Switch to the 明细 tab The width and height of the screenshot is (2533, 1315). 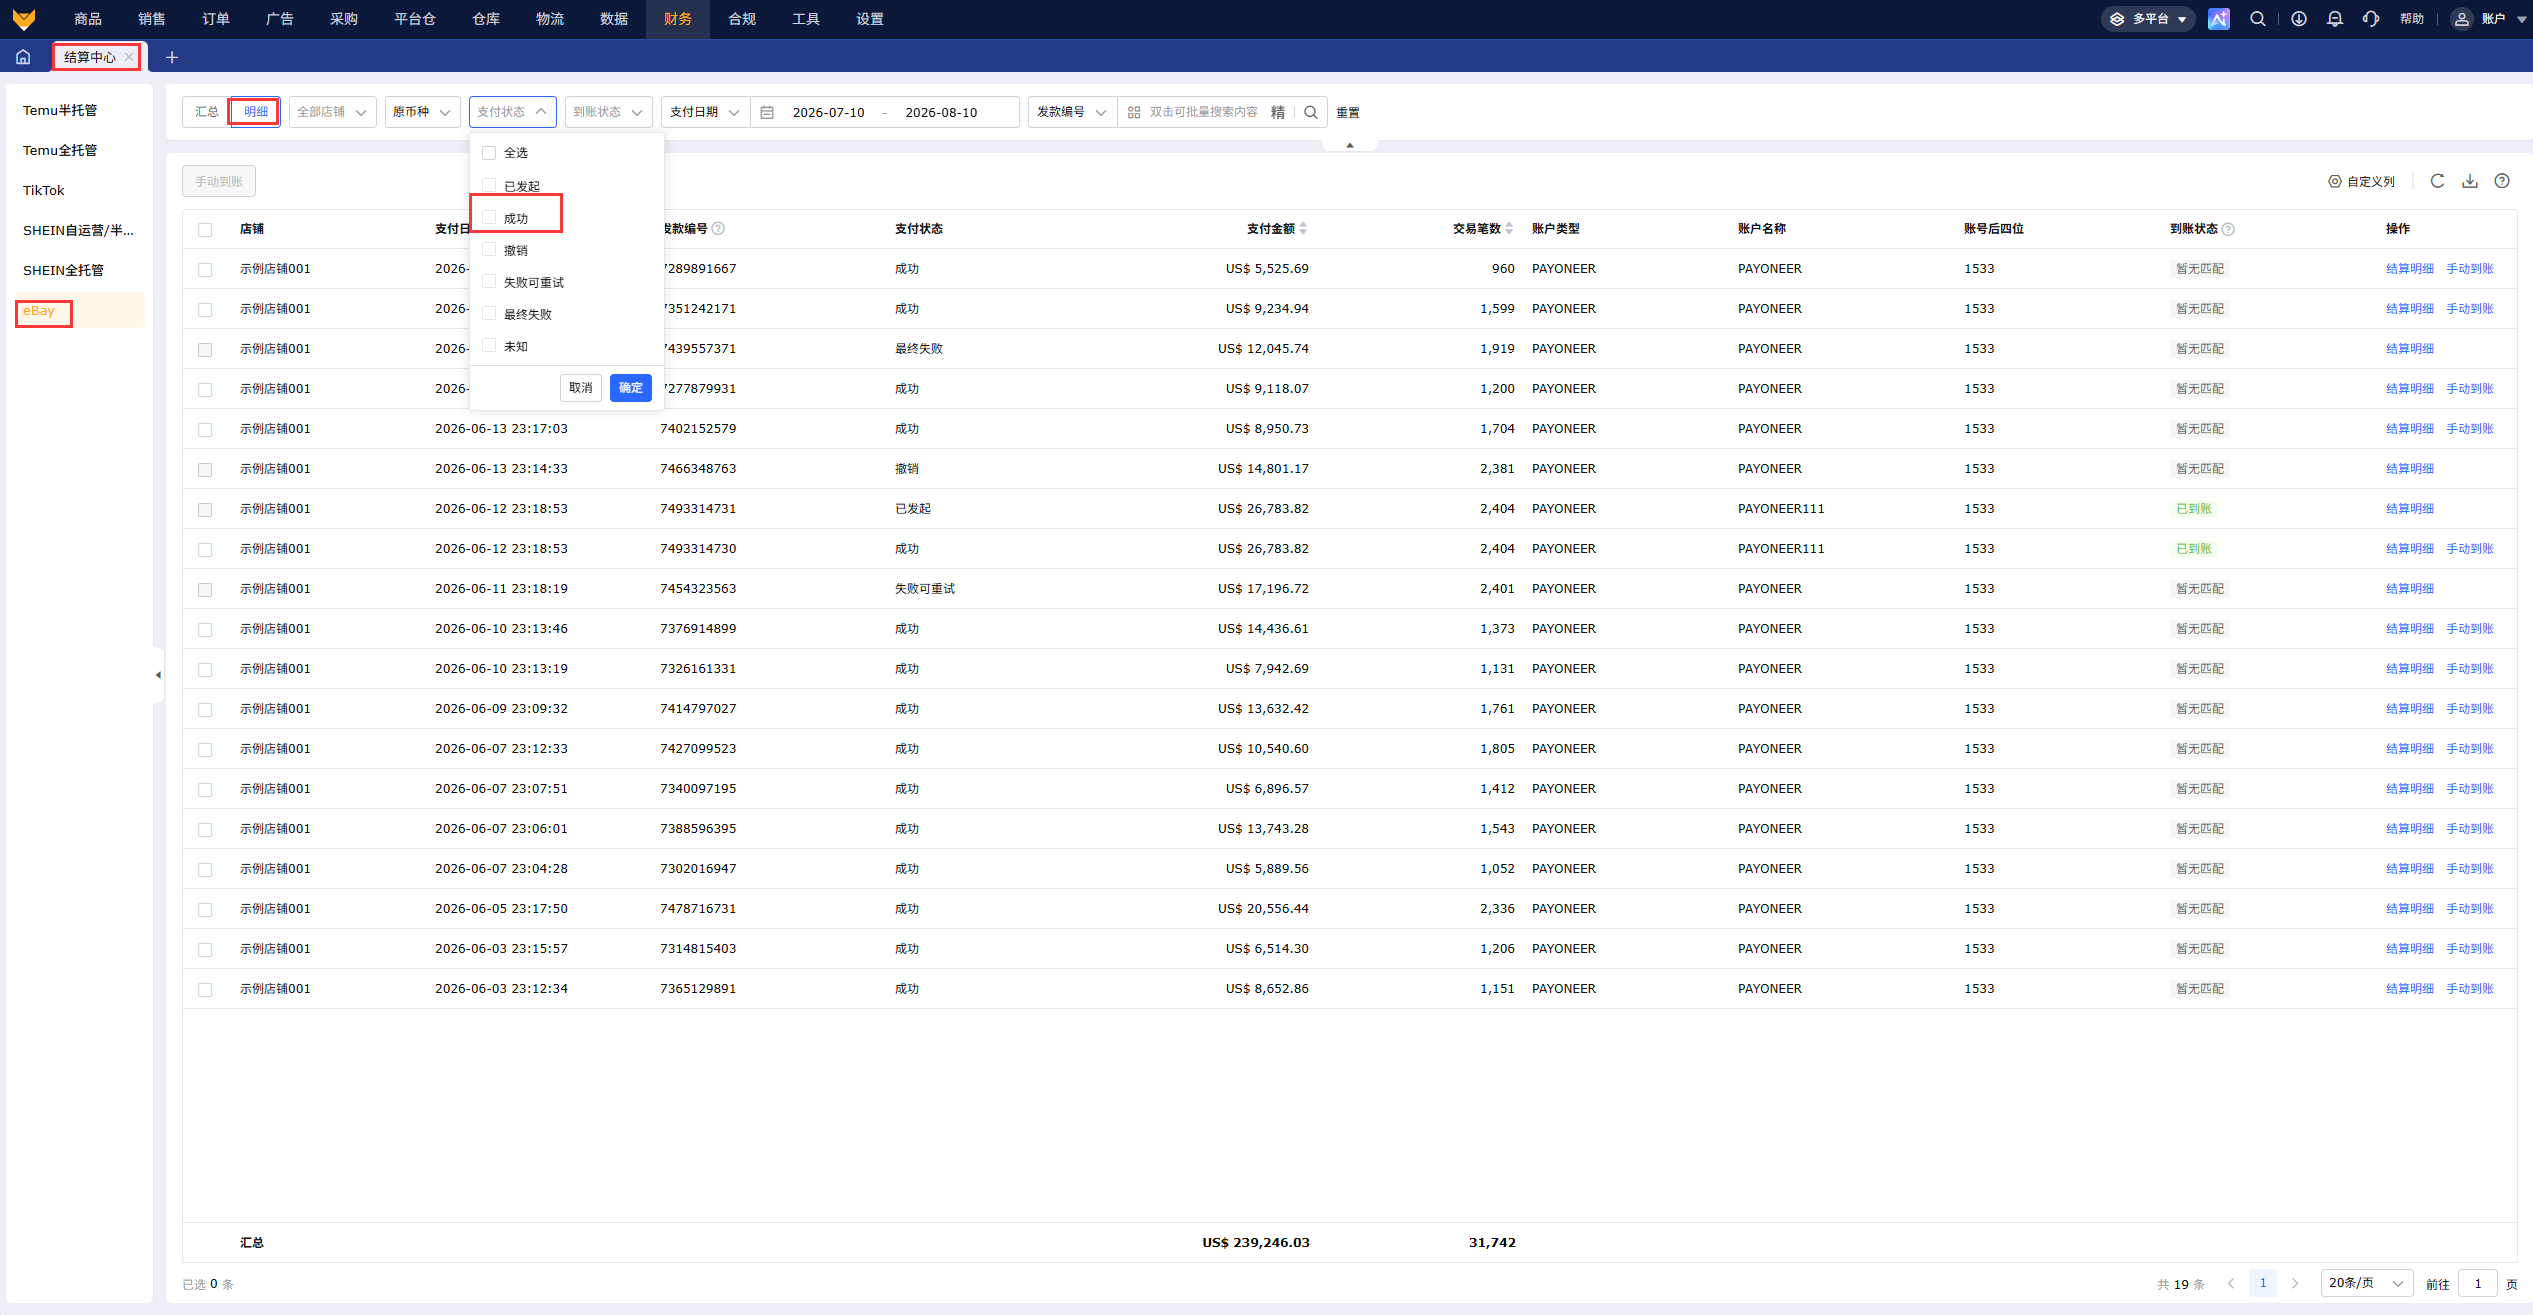tap(256, 112)
